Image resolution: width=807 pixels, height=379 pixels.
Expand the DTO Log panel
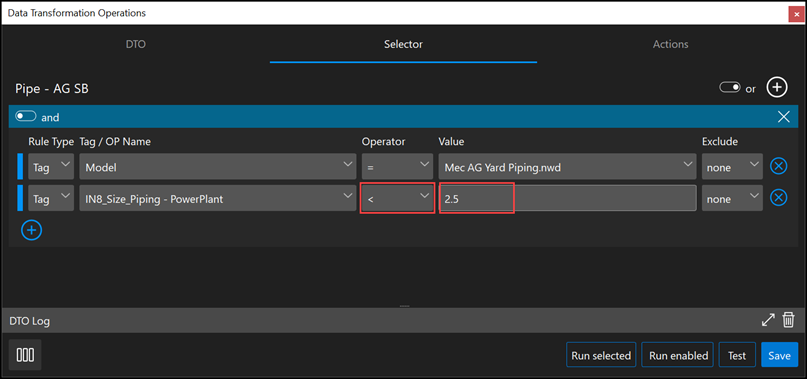click(768, 320)
